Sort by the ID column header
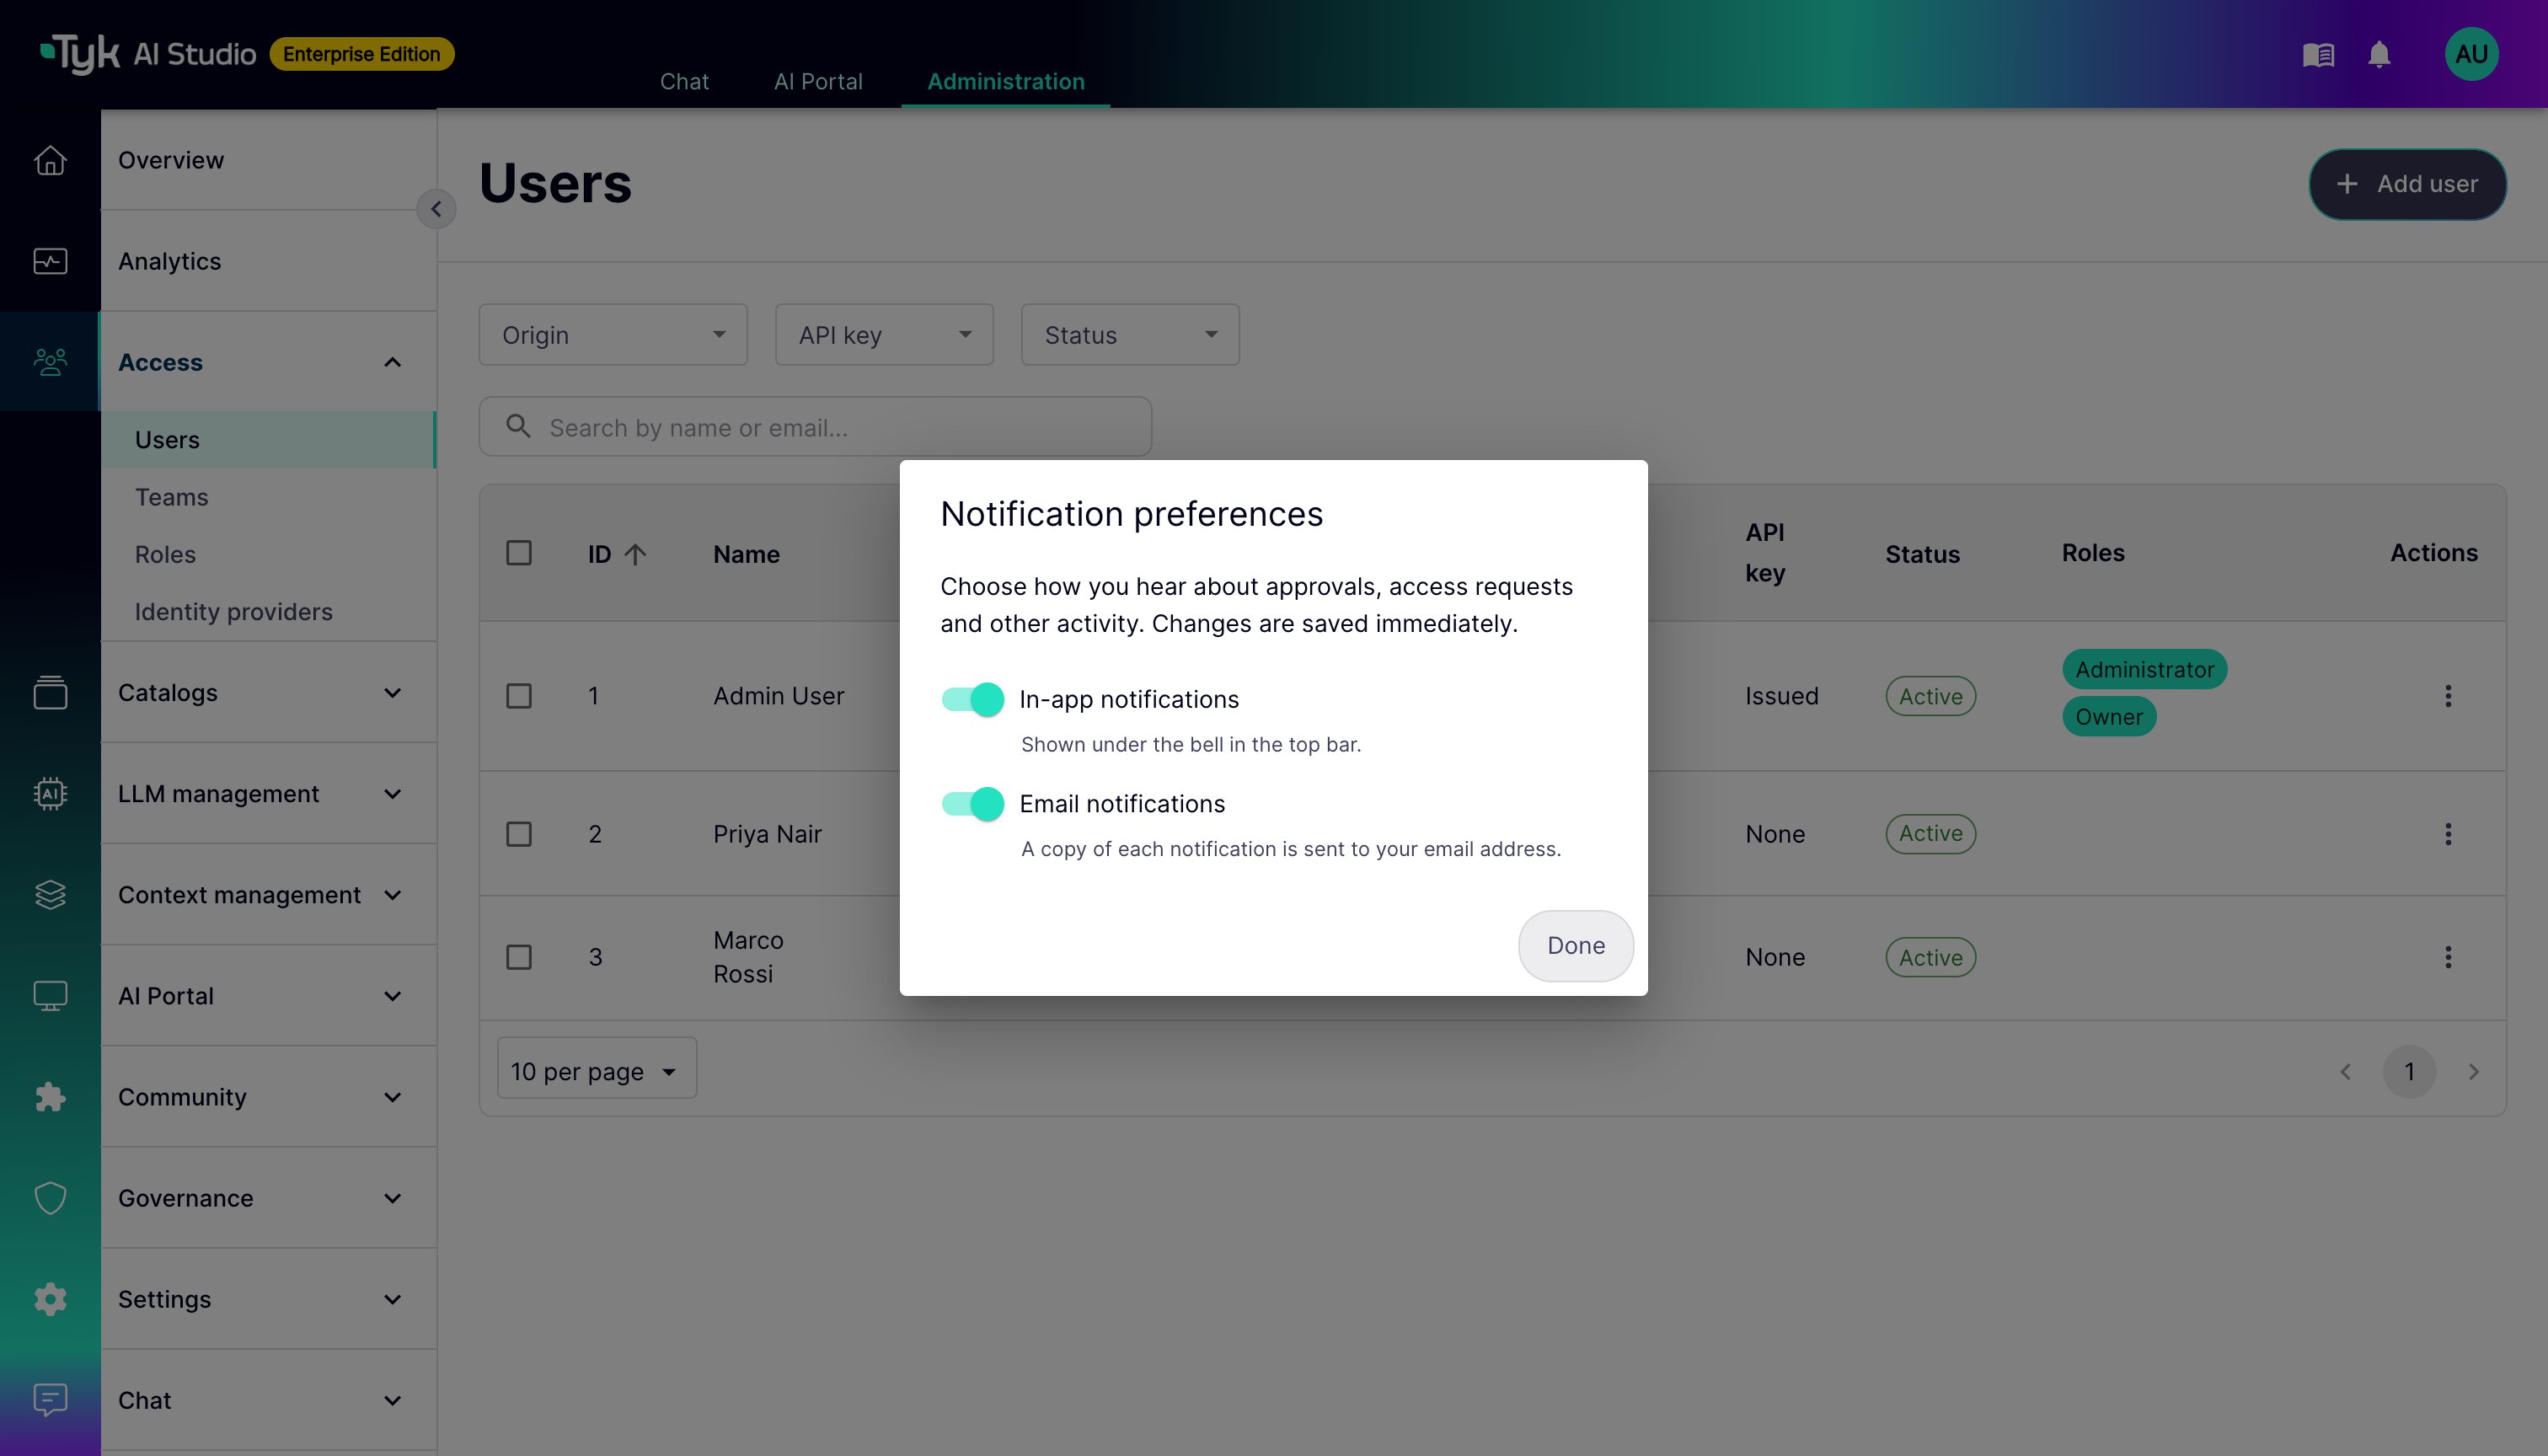 (616, 554)
